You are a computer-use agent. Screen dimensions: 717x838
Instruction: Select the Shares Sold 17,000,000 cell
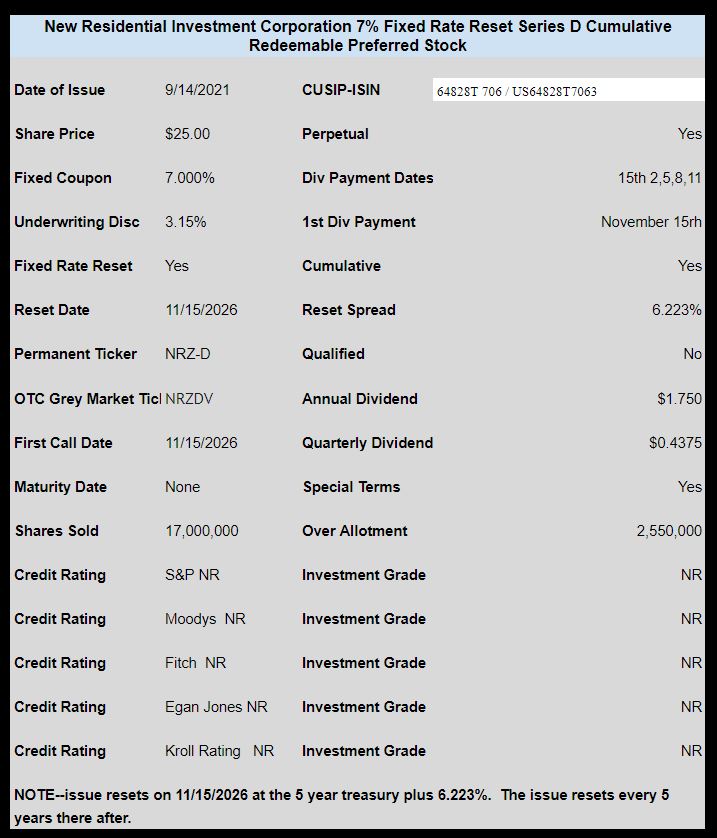pyautogui.click(x=202, y=531)
